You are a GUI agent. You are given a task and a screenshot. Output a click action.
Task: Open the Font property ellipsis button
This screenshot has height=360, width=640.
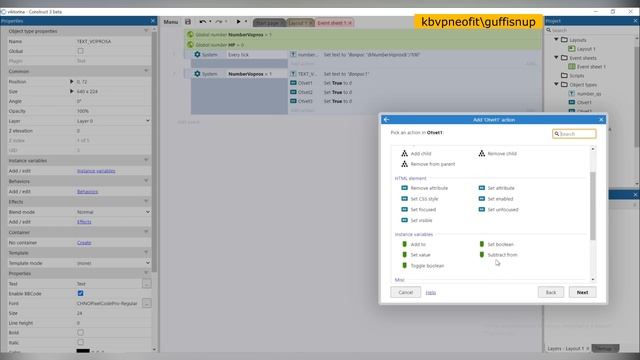click(147, 303)
